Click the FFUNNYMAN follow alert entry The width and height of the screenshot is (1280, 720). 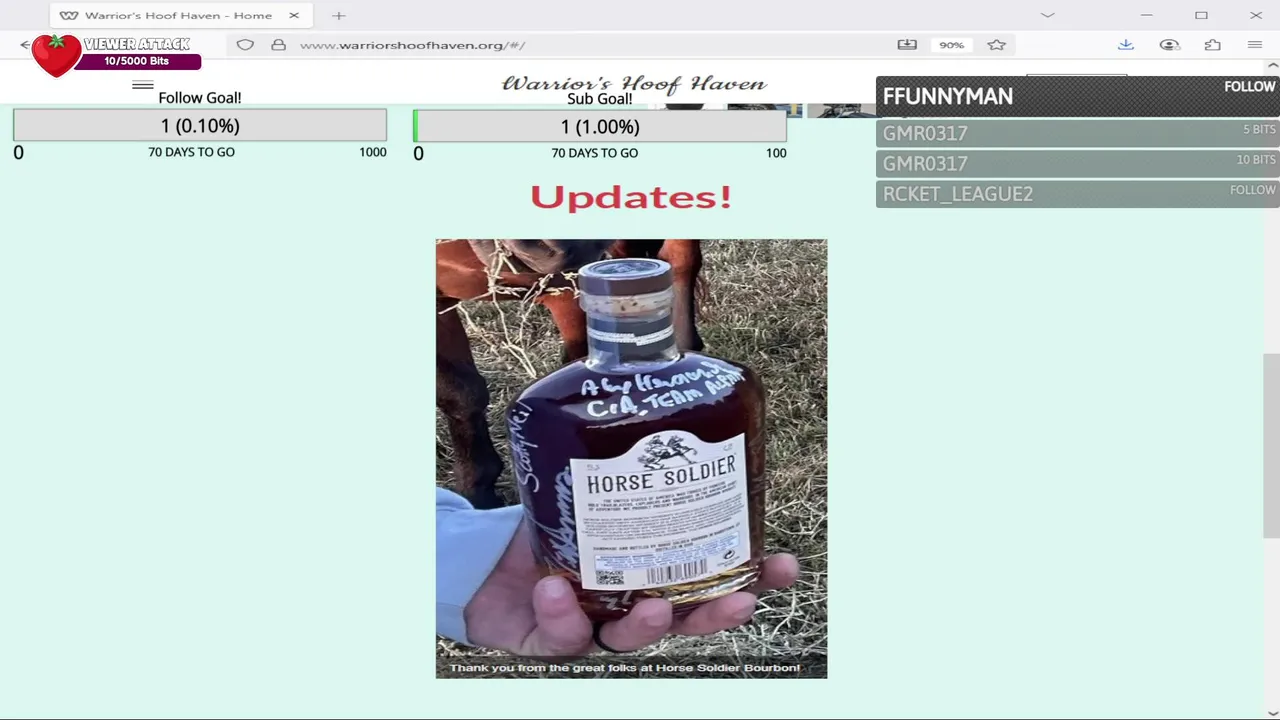[1077, 96]
